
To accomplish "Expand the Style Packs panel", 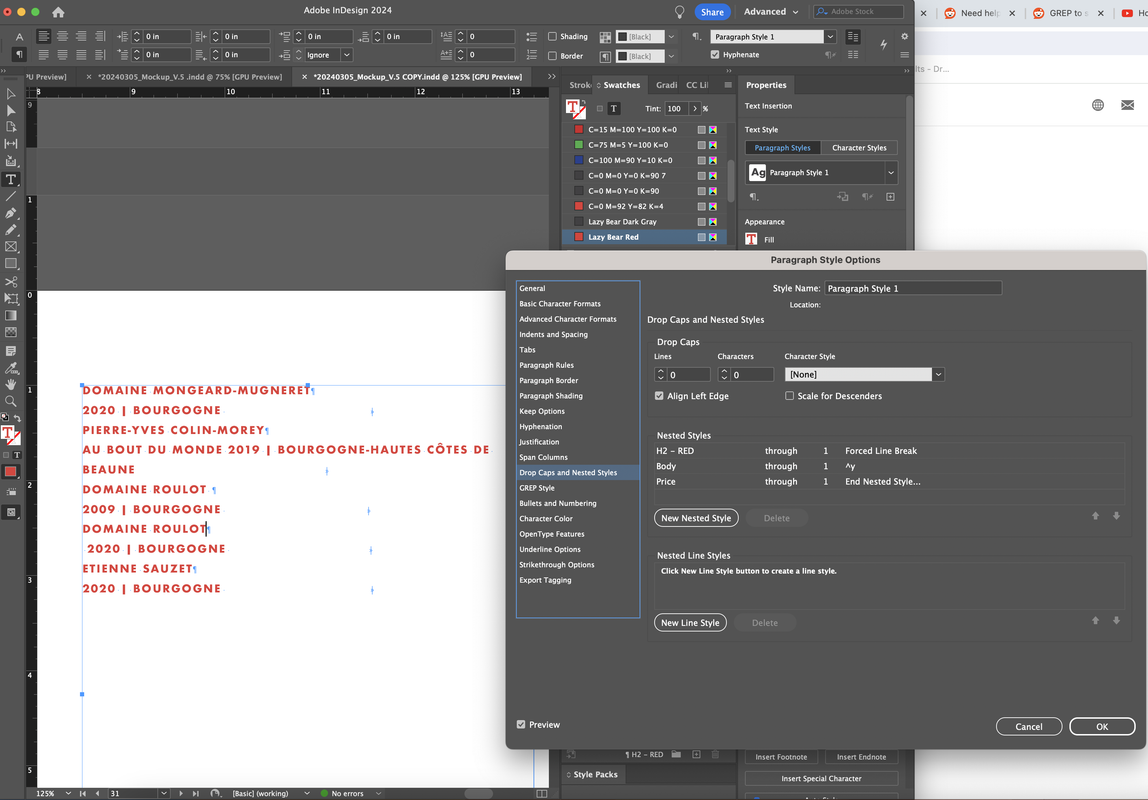I will pyautogui.click(x=595, y=774).
